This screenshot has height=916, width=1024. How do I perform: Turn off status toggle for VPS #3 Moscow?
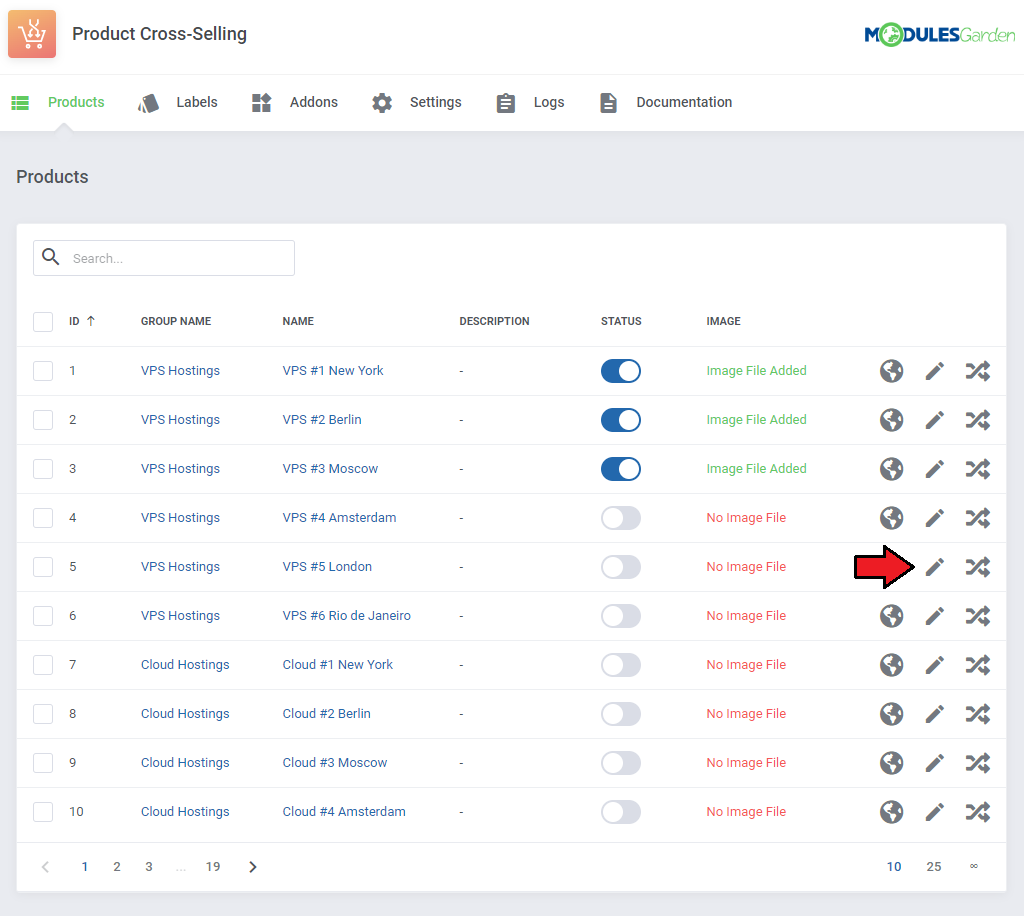[x=620, y=469]
